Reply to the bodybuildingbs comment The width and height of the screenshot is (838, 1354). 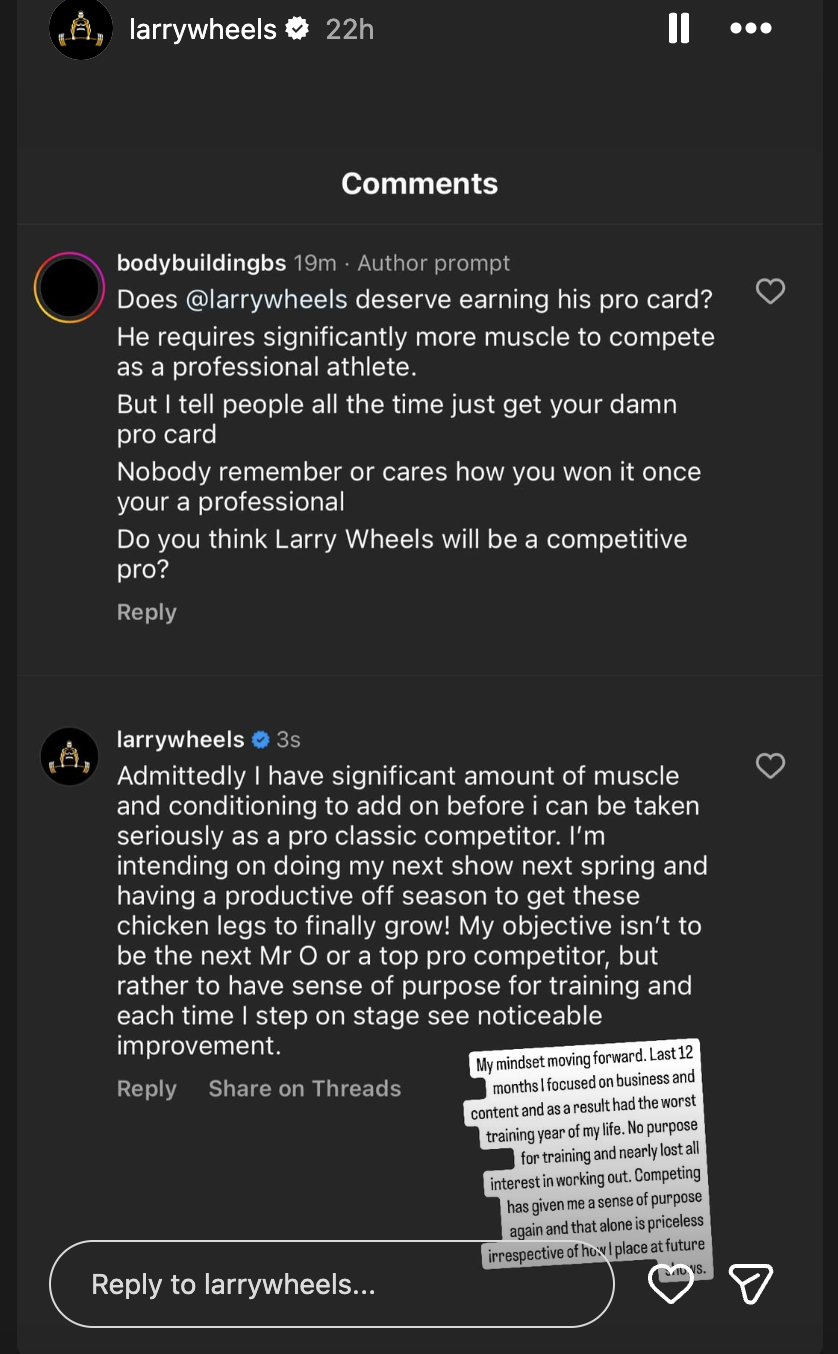(146, 612)
